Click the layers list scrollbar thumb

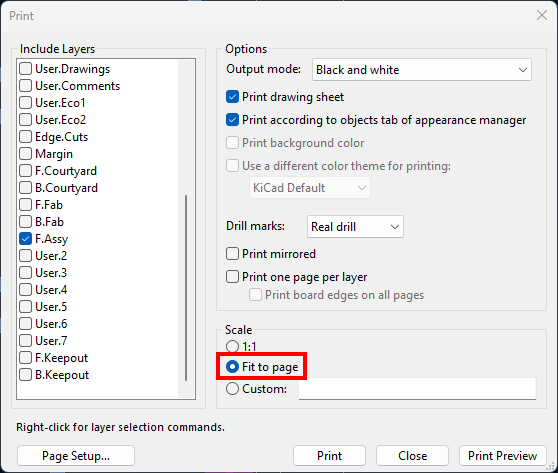(x=186, y=288)
